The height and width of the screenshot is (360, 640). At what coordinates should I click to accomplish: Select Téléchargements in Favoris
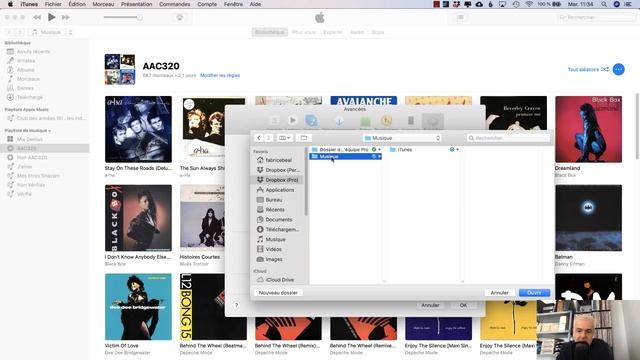click(x=278, y=229)
